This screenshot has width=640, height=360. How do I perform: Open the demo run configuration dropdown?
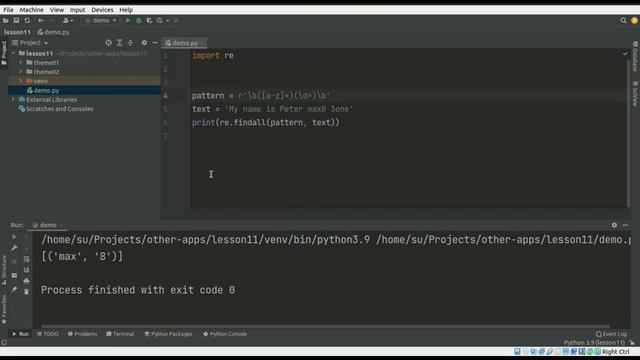point(101,20)
